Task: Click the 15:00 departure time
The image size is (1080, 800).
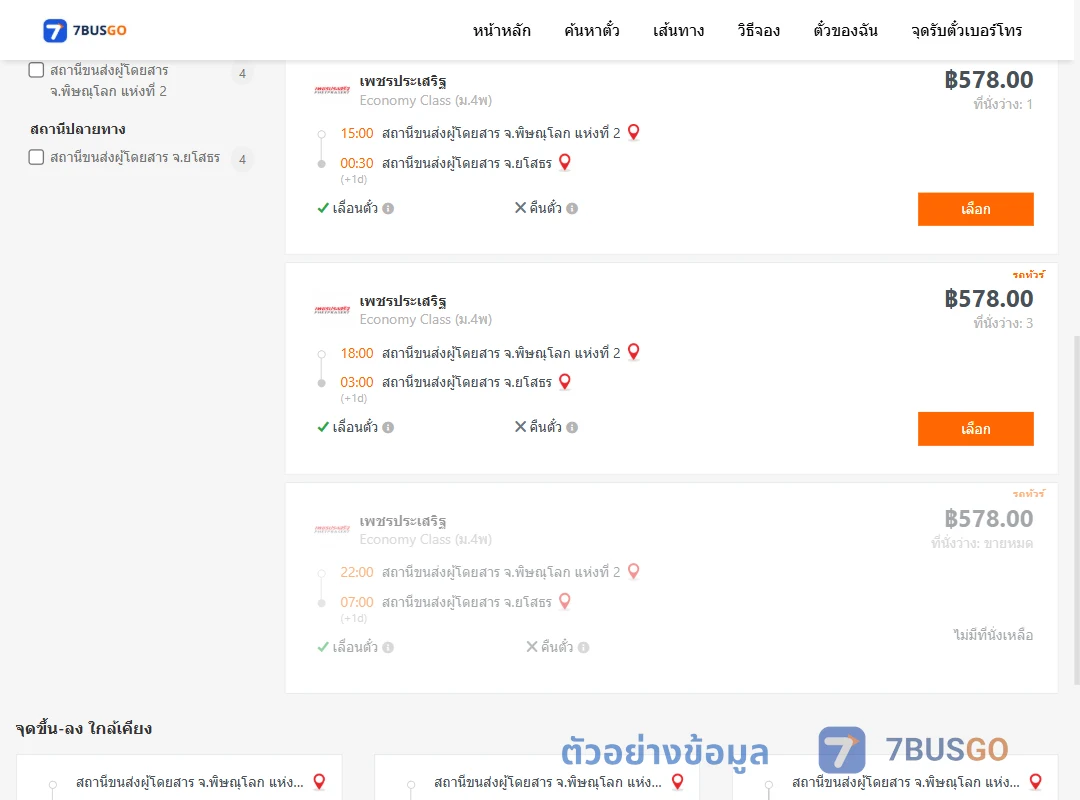Action: (357, 133)
